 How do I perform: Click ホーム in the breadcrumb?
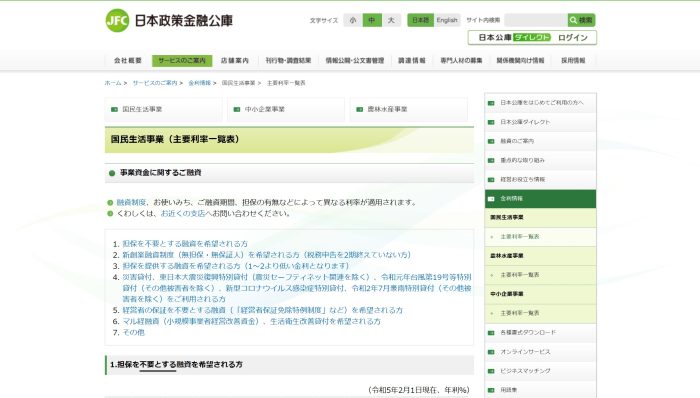(113, 83)
